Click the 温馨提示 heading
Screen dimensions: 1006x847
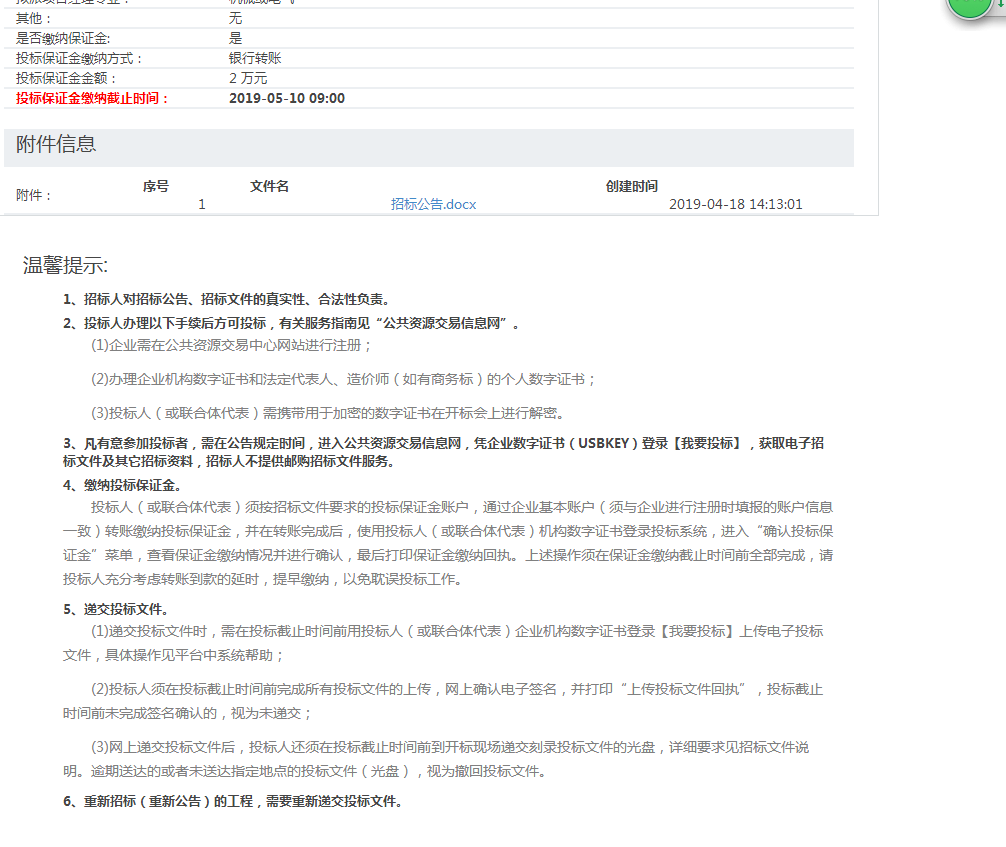pyautogui.click(x=65, y=266)
